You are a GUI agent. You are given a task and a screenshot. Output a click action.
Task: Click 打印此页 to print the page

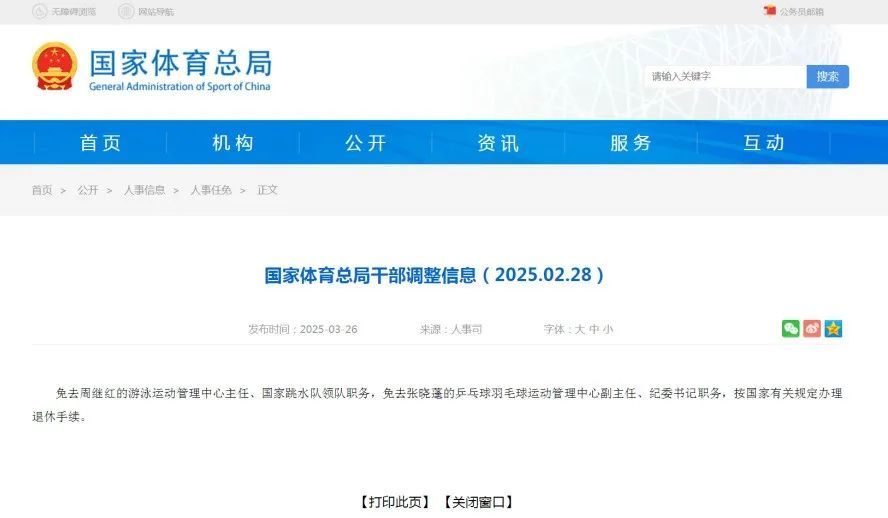(395, 502)
